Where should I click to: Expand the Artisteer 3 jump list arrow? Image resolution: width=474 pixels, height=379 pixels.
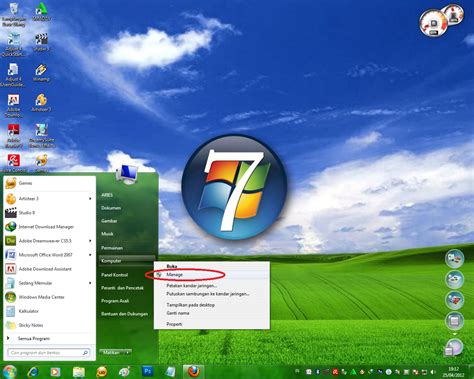pyautogui.click(x=90, y=199)
